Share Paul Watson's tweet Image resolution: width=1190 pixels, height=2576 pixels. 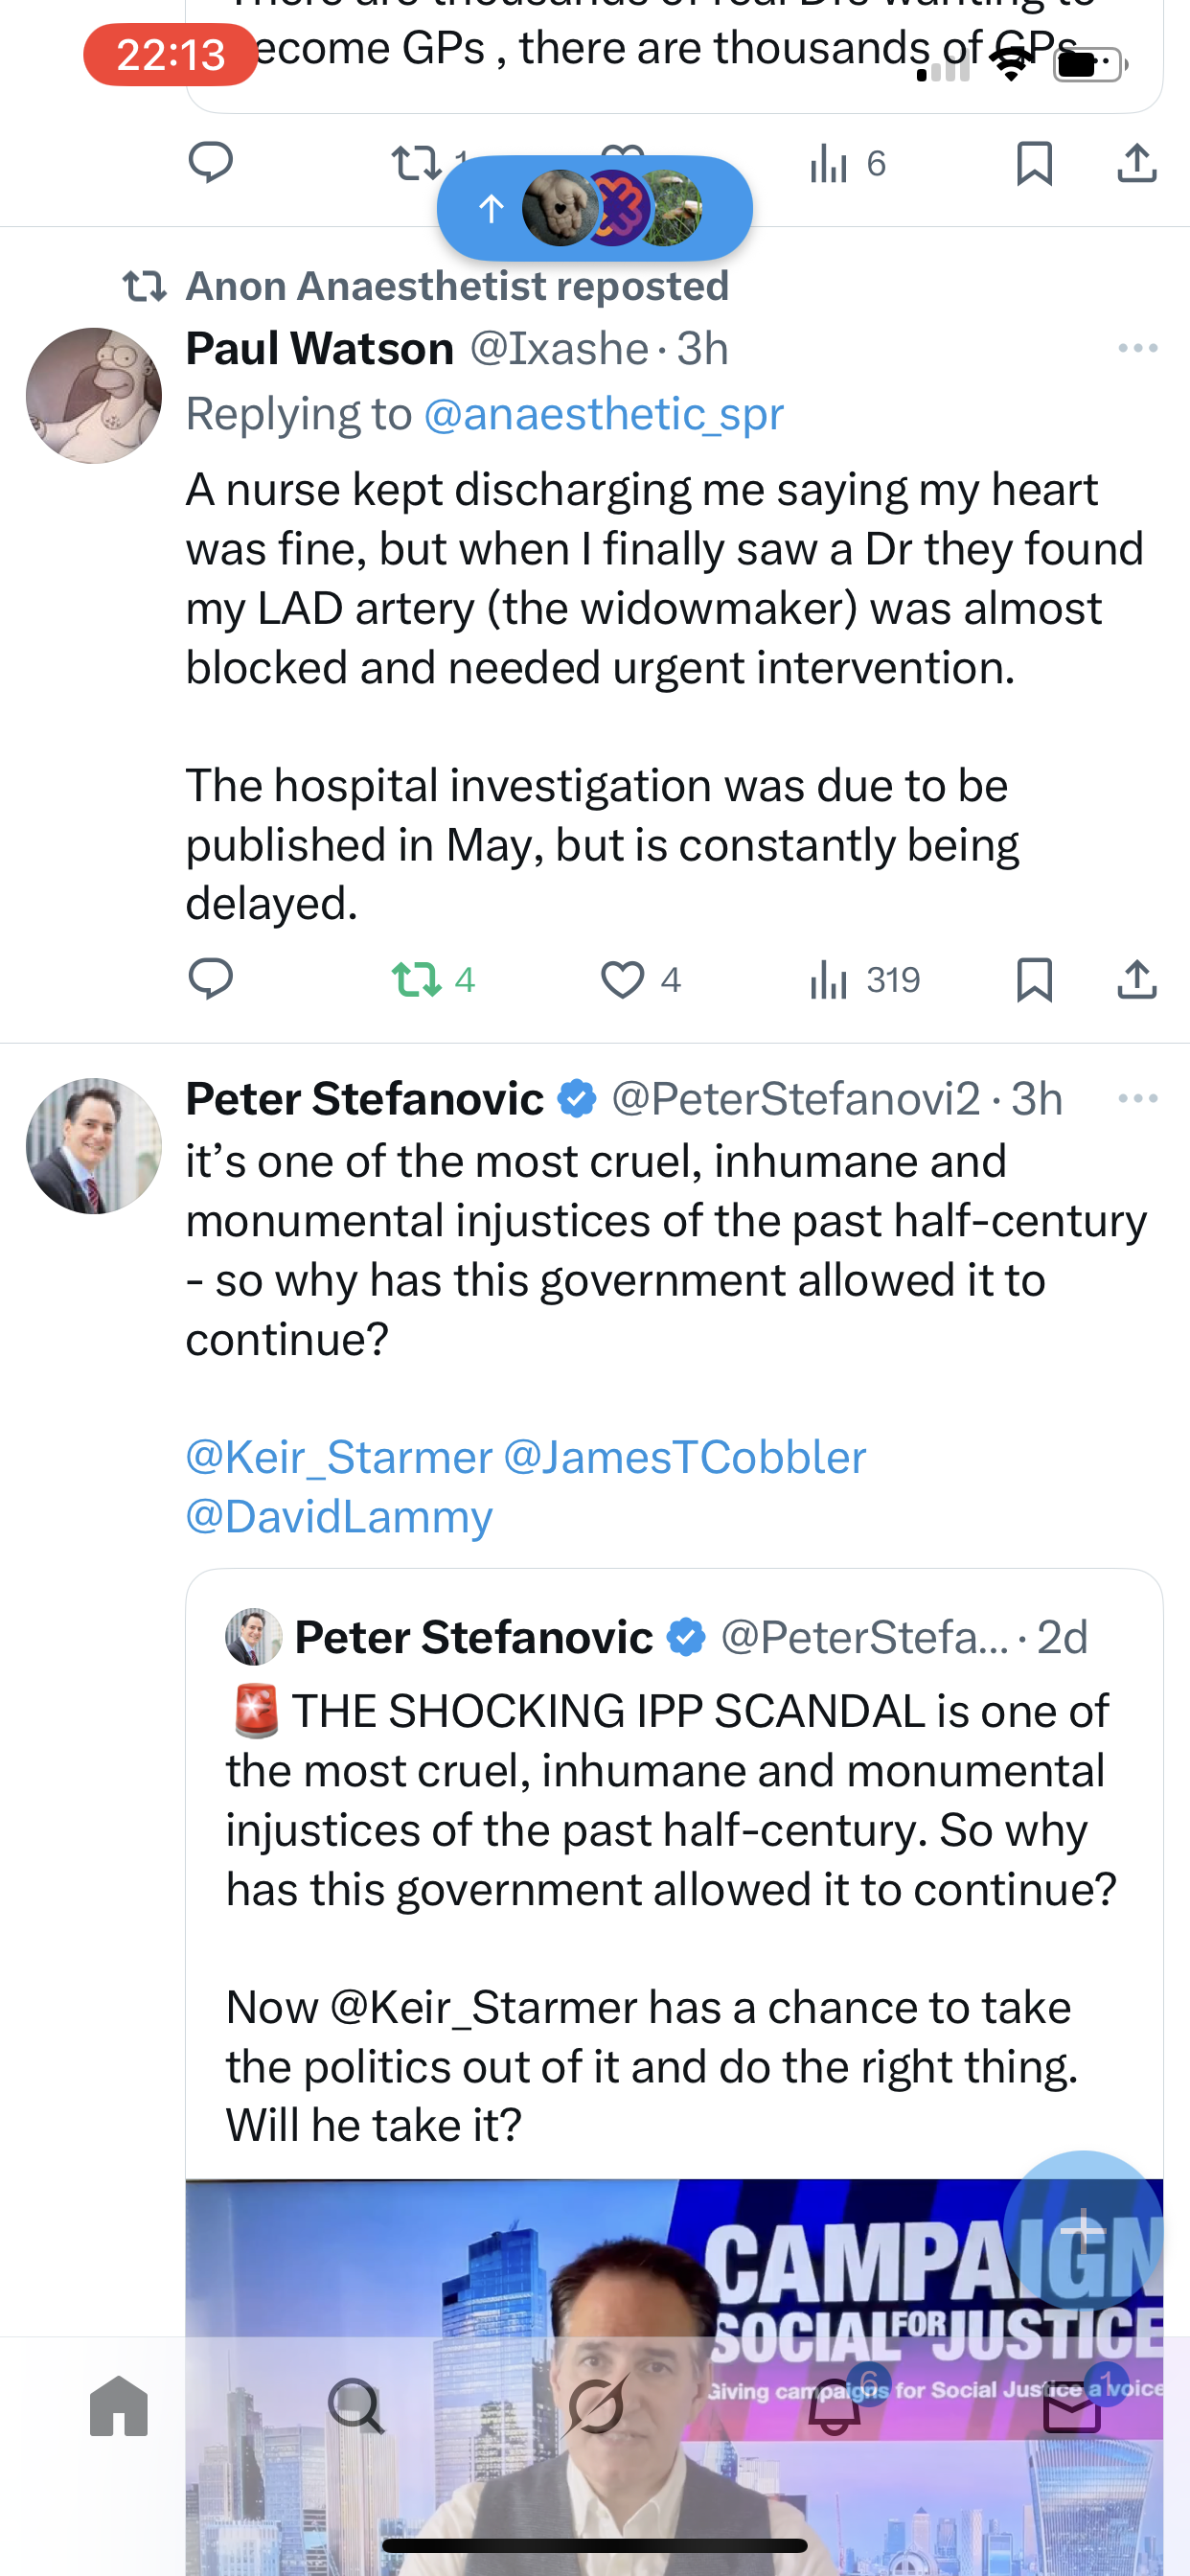point(1136,979)
